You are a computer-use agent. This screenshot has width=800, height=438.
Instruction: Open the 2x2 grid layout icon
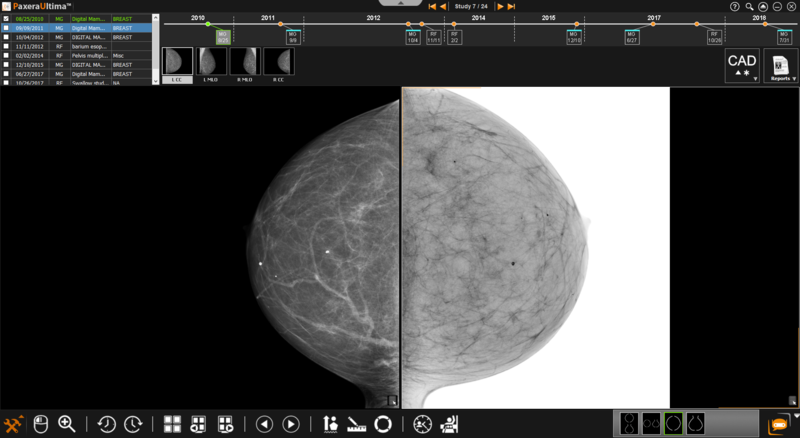point(172,424)
